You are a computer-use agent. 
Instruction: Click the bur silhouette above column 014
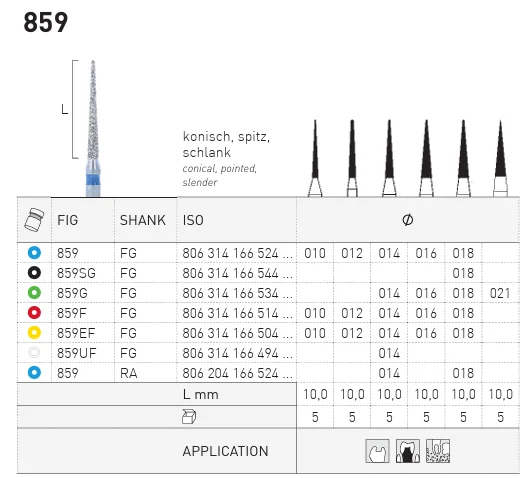tap(389, 158)
